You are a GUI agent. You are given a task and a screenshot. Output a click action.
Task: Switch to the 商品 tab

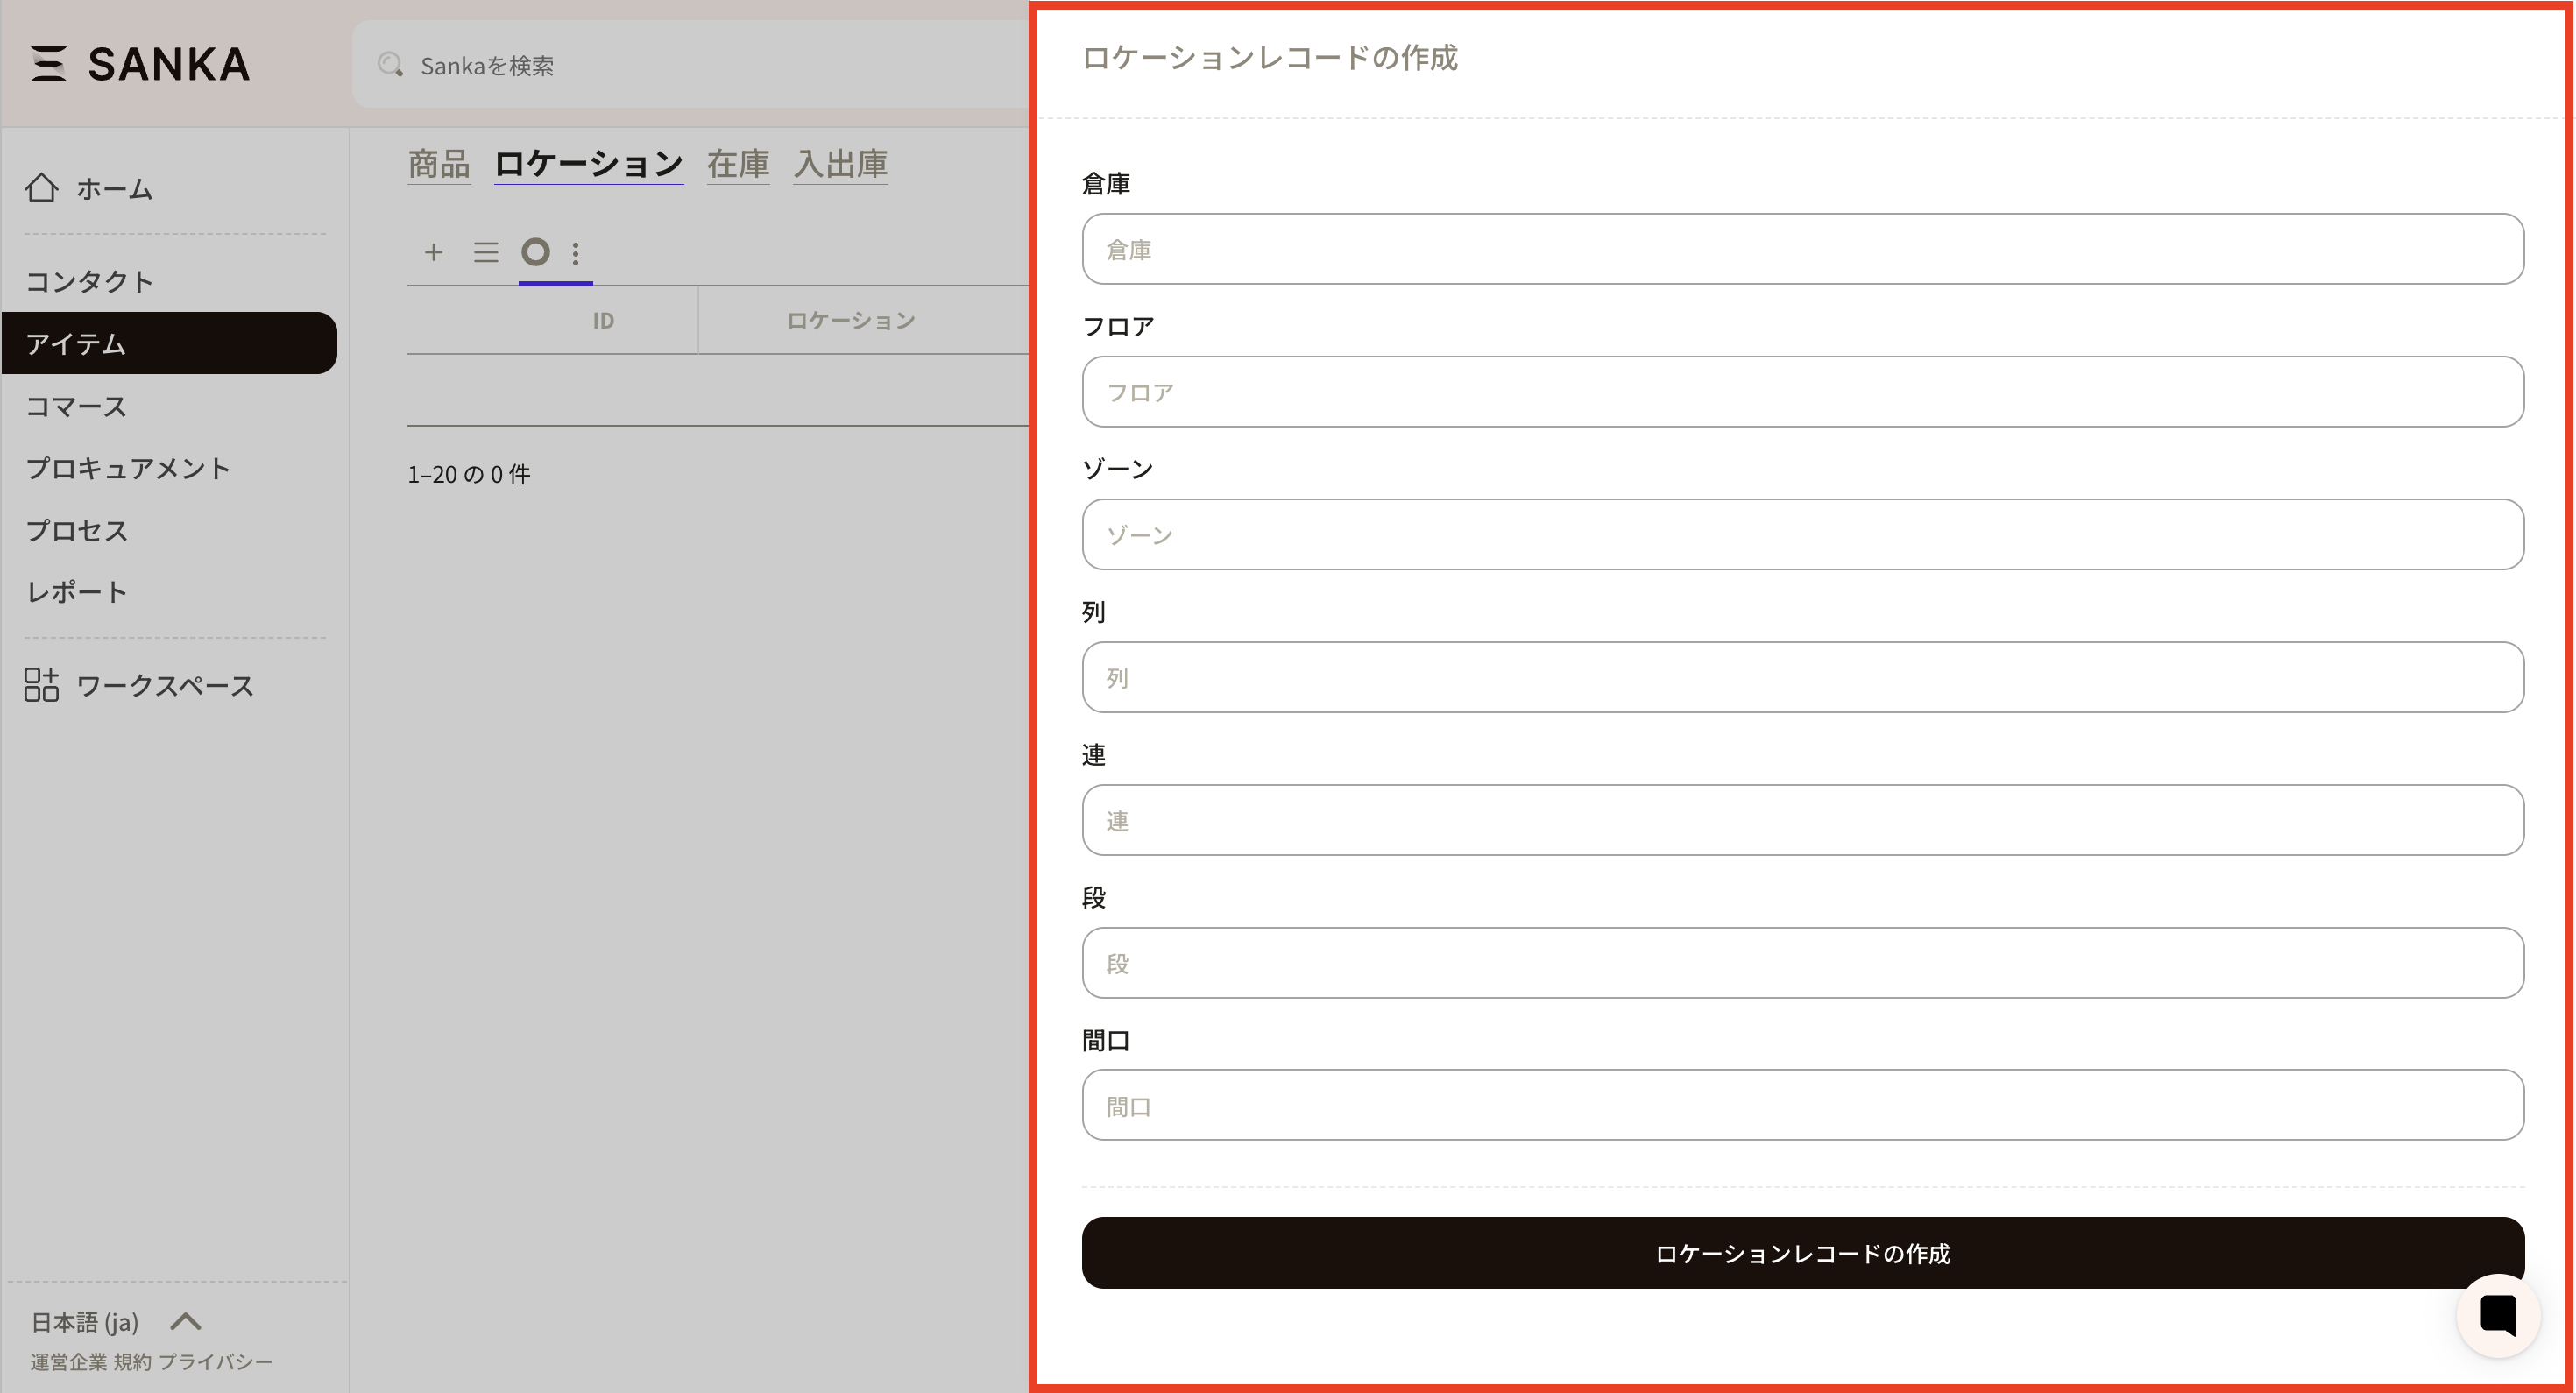click(439, 164)
